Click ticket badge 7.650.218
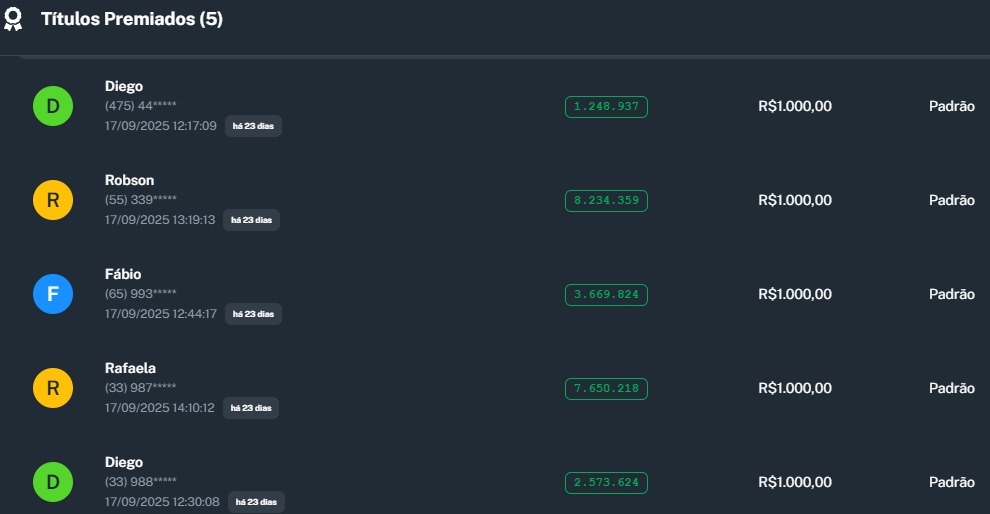Screen dimensions: 990x514 click(x=606, y=388)
